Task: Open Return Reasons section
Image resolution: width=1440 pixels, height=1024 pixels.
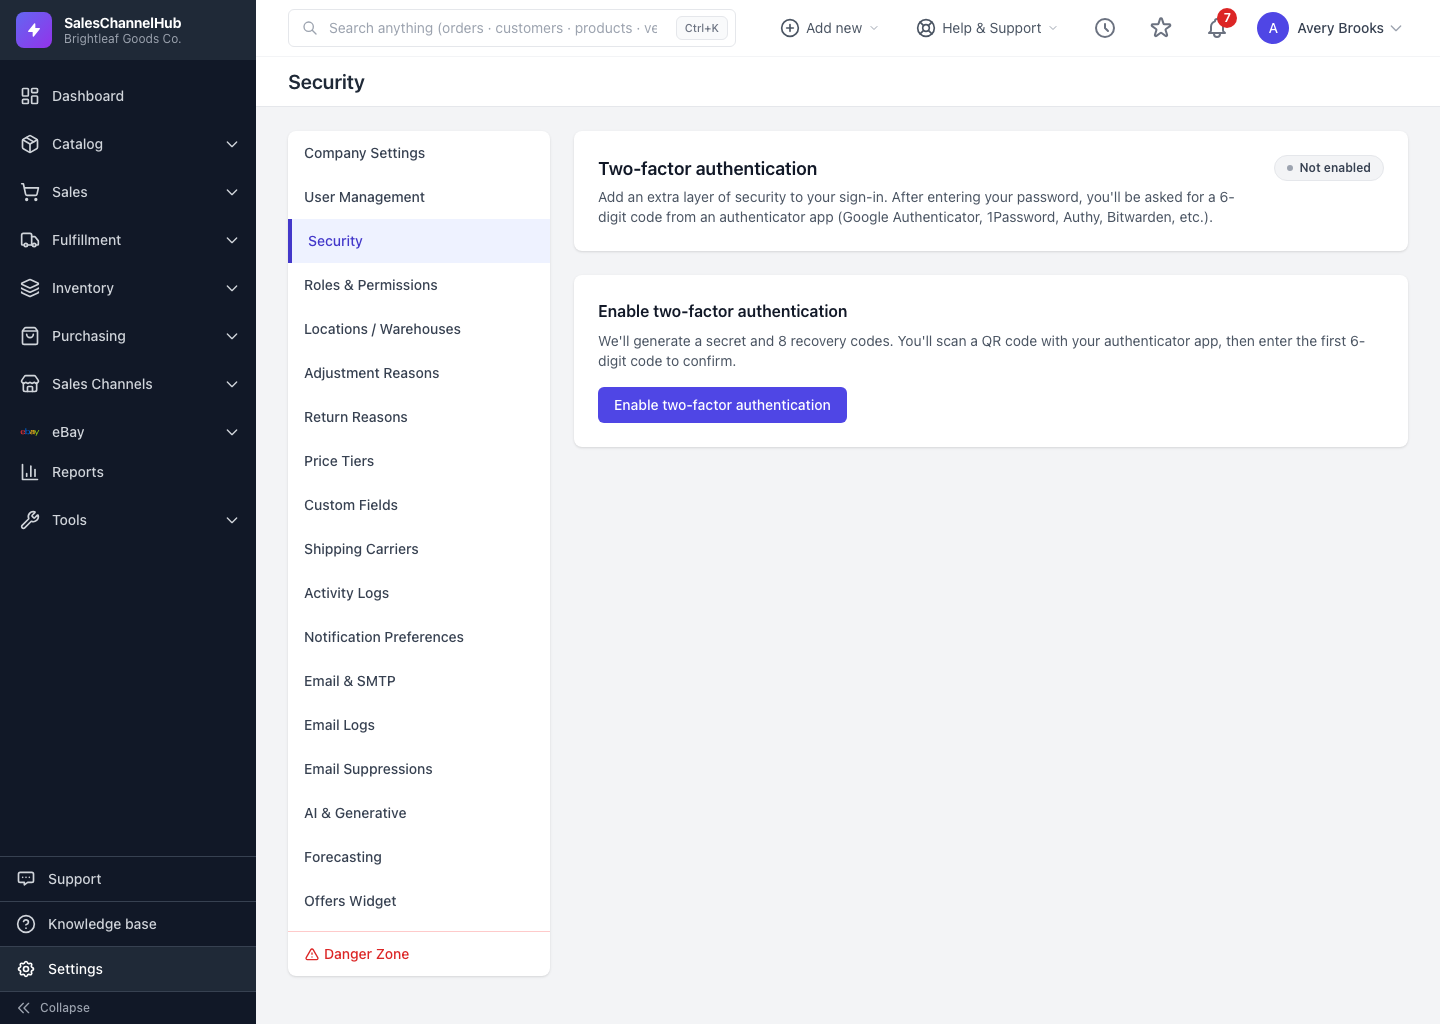Action: (x=419, y=417)
